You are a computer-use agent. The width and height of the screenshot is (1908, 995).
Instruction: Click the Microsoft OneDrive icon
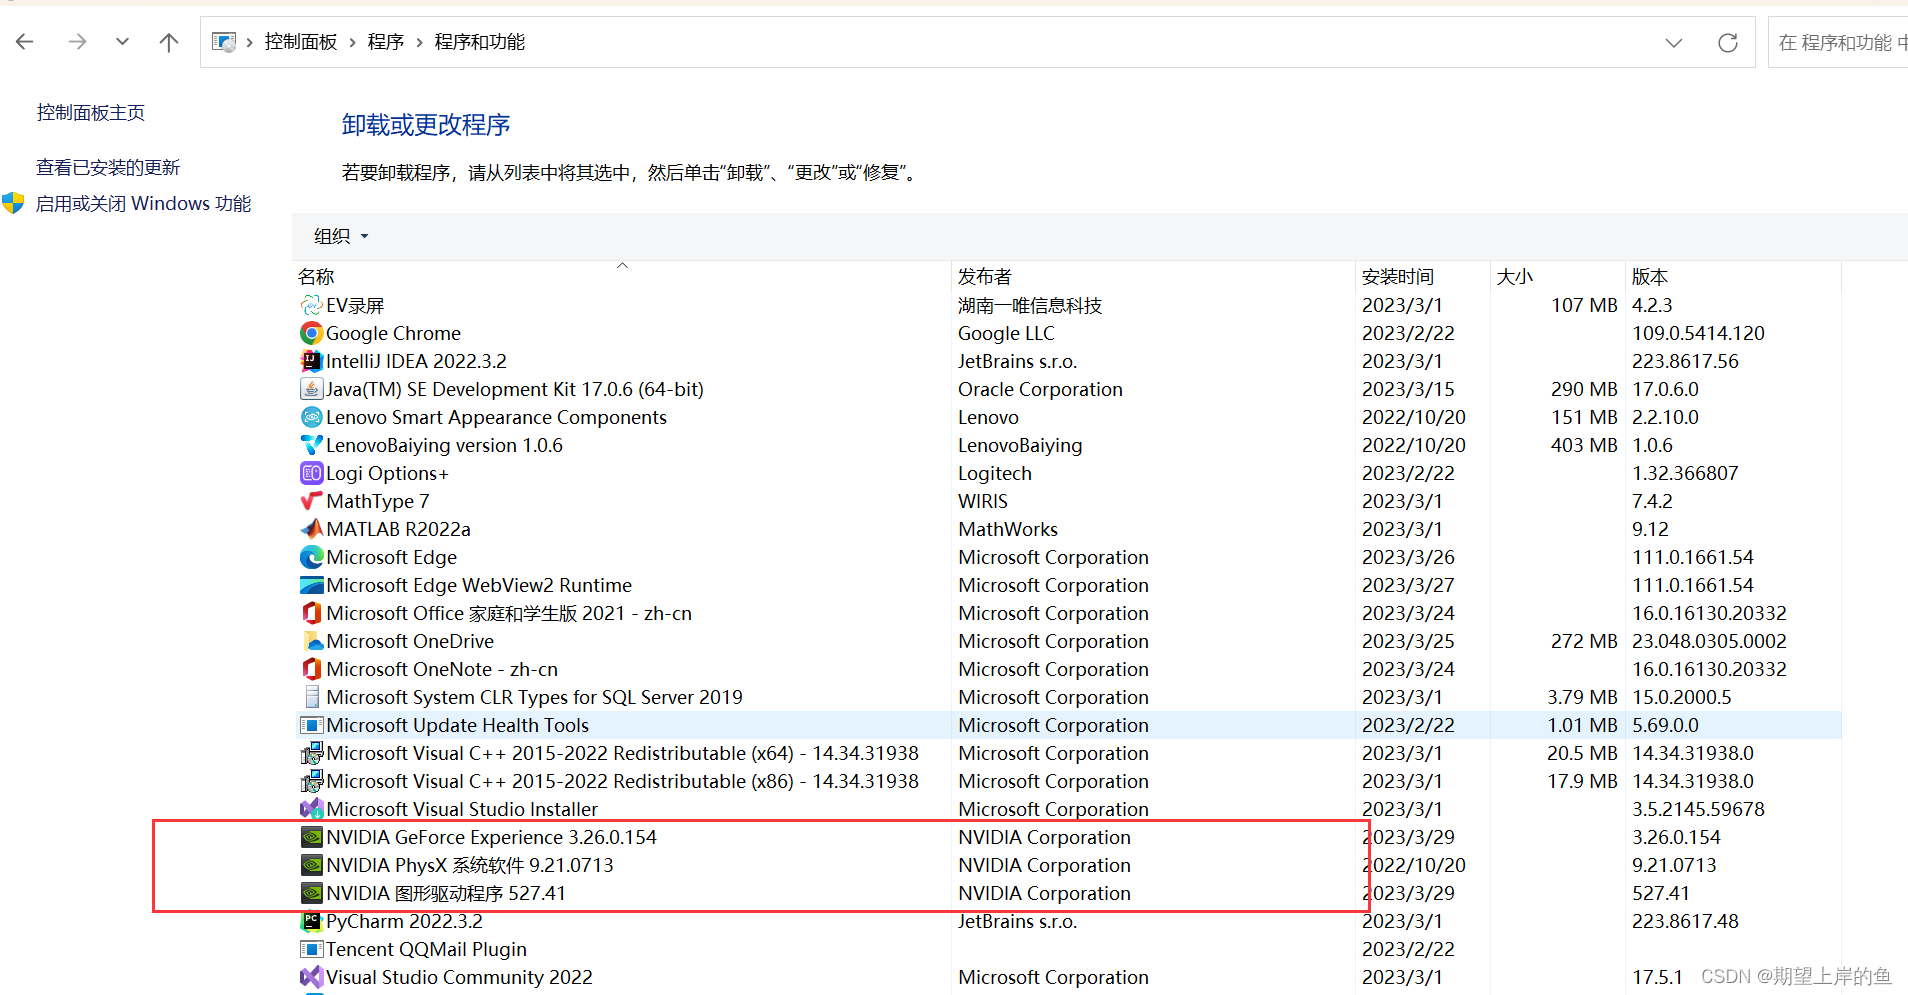(x=312, y=641)
